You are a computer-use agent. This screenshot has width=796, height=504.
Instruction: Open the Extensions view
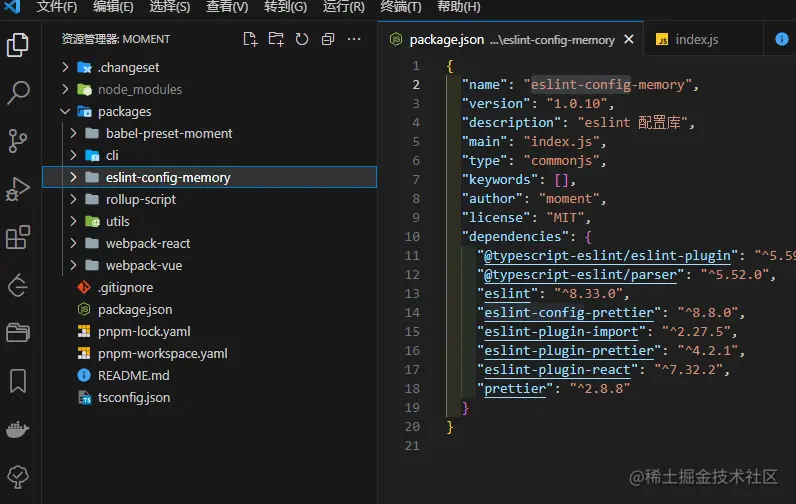18,237
